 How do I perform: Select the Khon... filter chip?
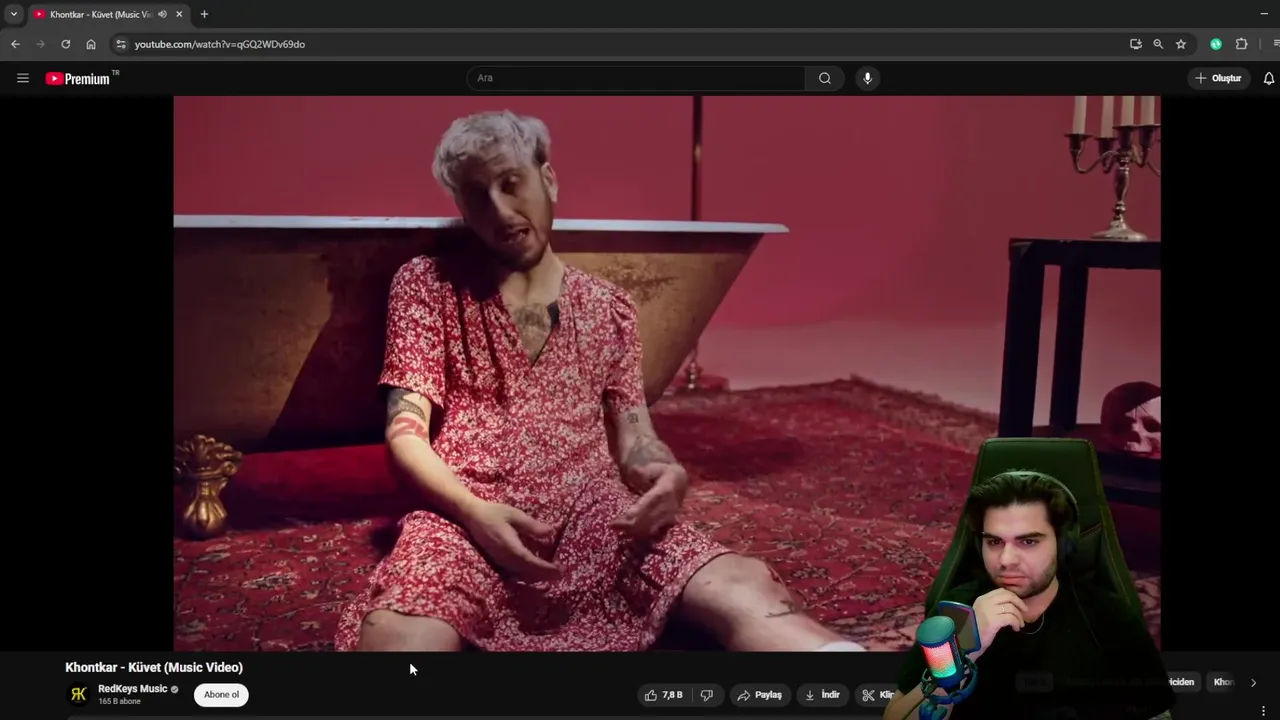click(x=1223, y=682)
